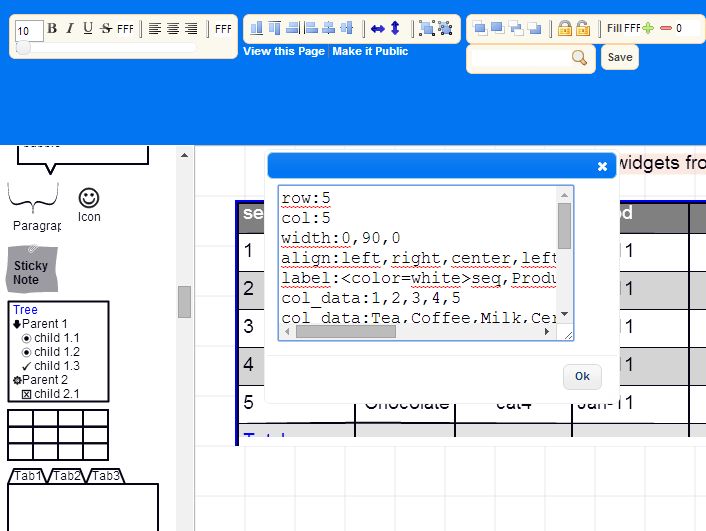The height and width of the screenshot is (531, 706).
Task: Click the first padlock icon
Action: pos(565,29)
